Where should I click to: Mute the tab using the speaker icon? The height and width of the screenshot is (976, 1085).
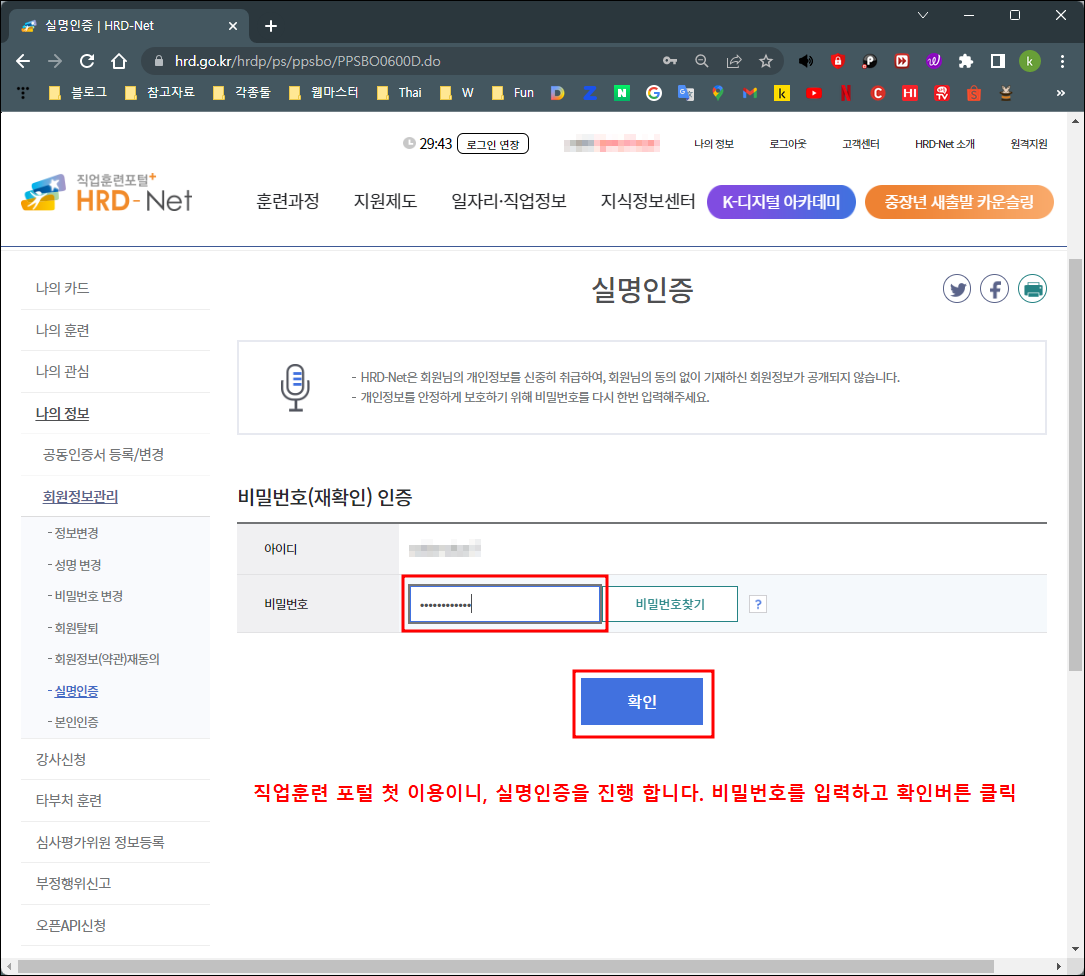click(806, 60)
